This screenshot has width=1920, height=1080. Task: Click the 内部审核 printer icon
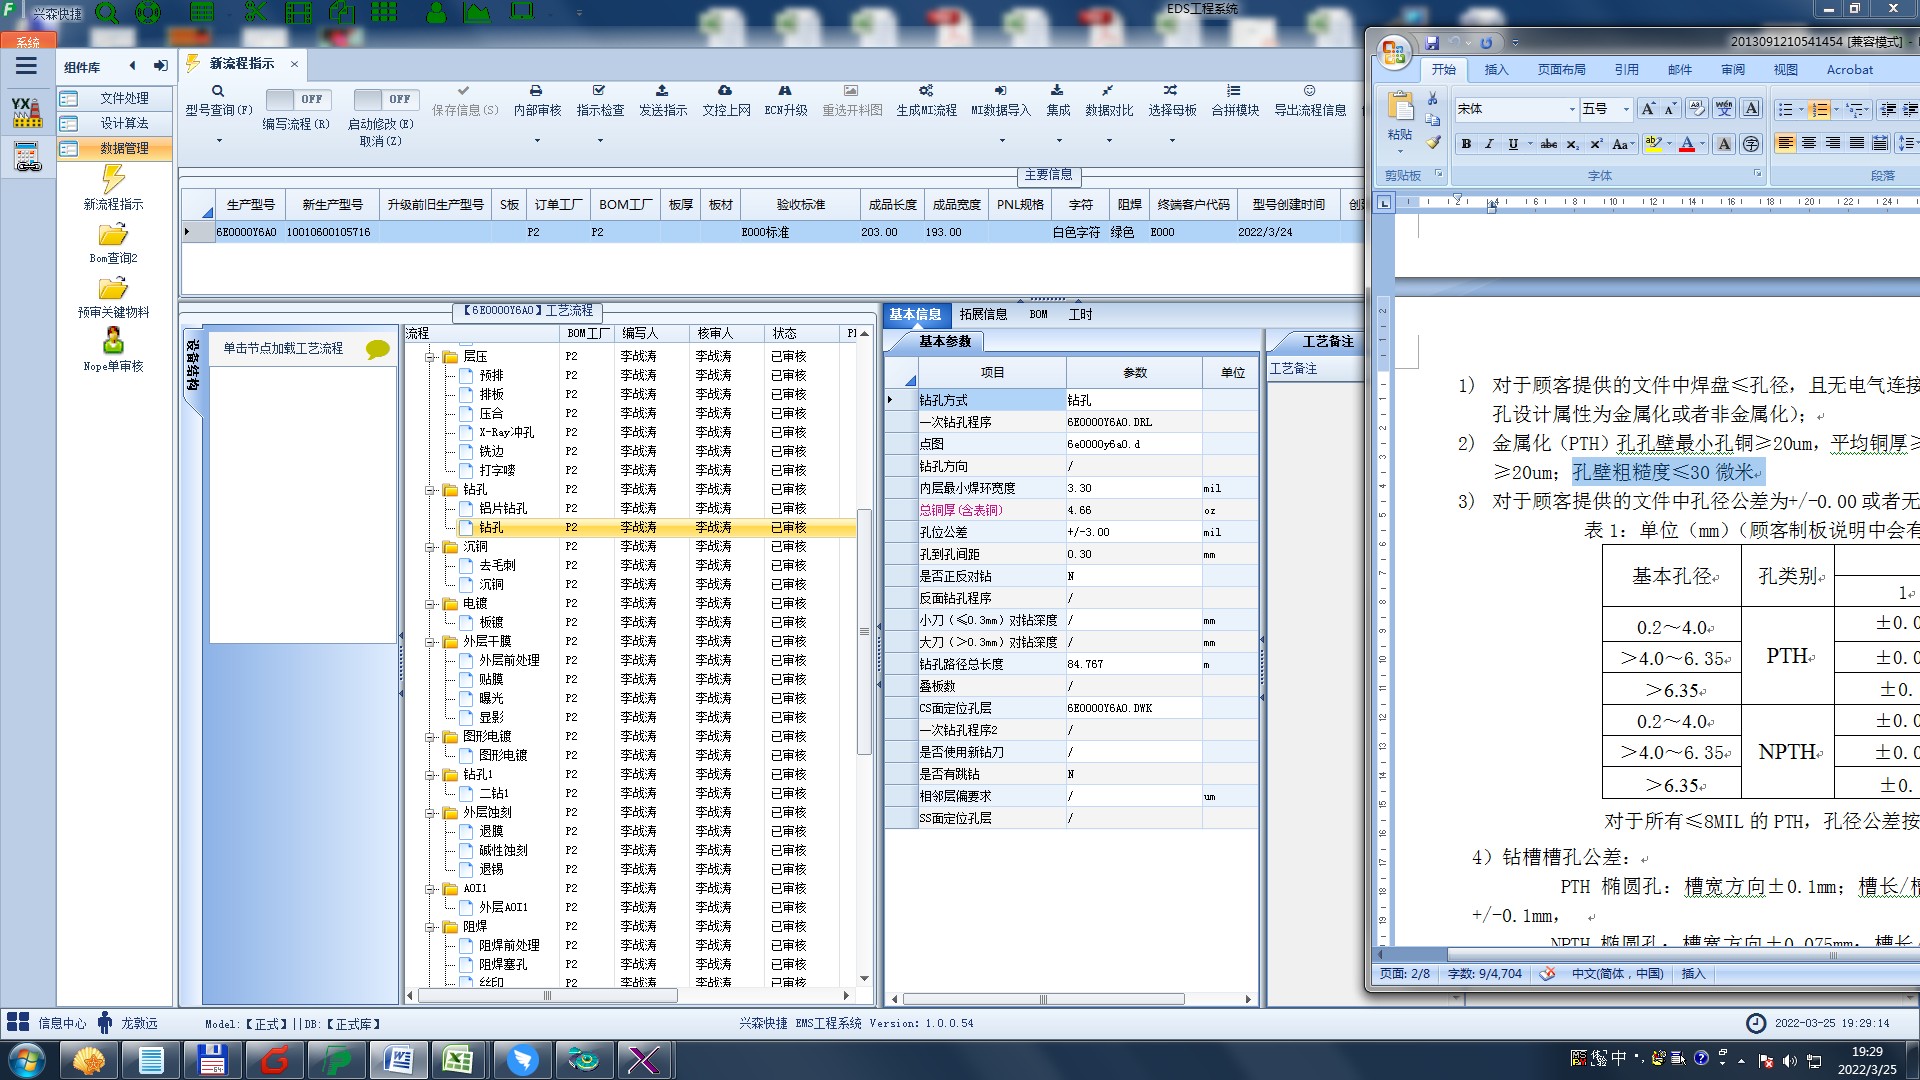coord(536,91)
